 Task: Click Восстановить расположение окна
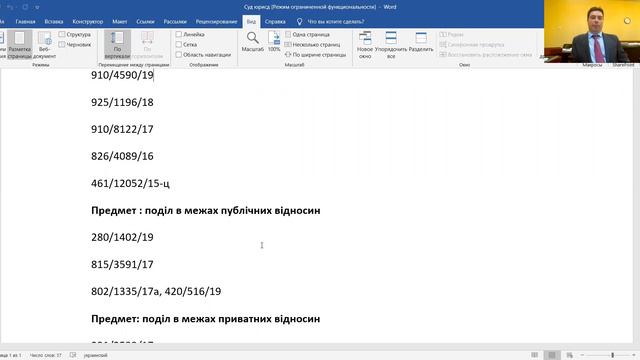point(486,55)
